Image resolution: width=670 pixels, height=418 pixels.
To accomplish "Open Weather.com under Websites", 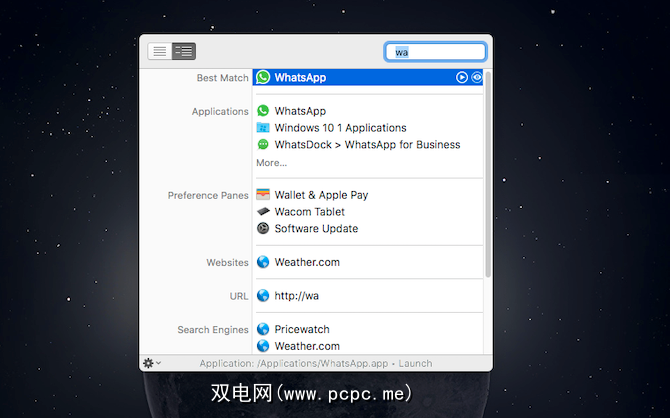I will click(x=307, y=262).
